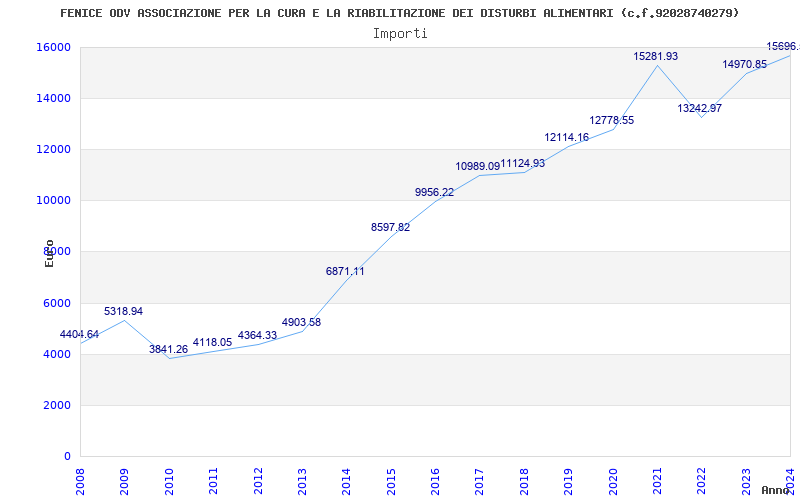Click x-axis year label 2020
This screenshot has width=800, height=500.
(x=613, y=482)
